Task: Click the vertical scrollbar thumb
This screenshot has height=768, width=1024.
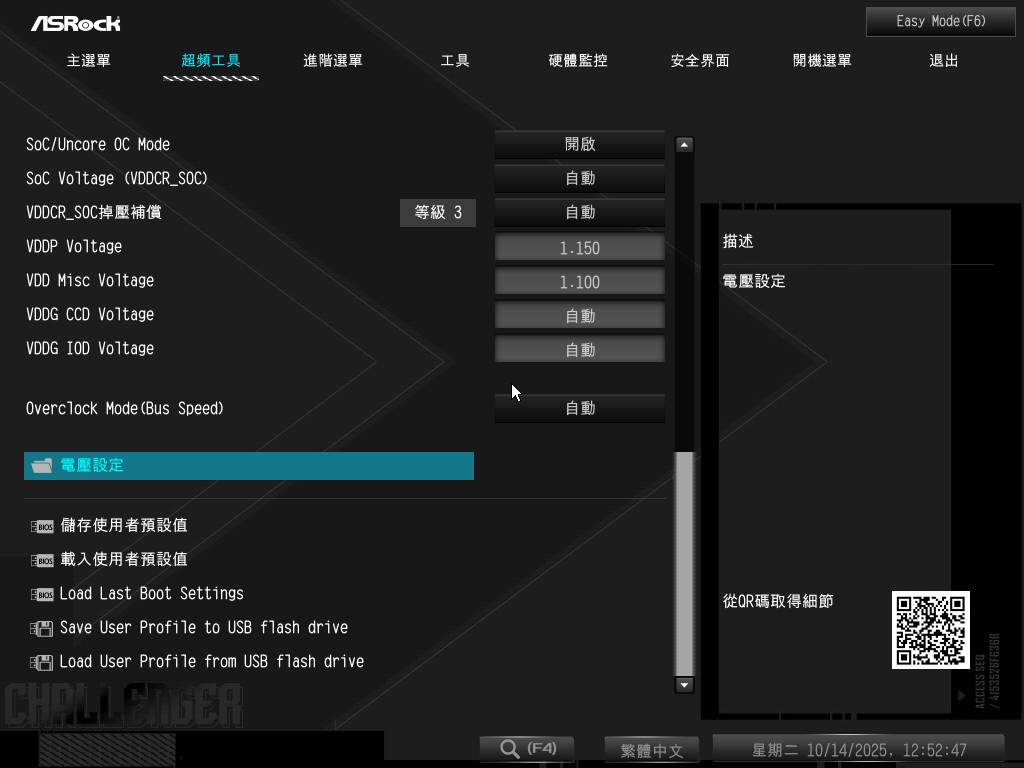Action: point(684,563)
